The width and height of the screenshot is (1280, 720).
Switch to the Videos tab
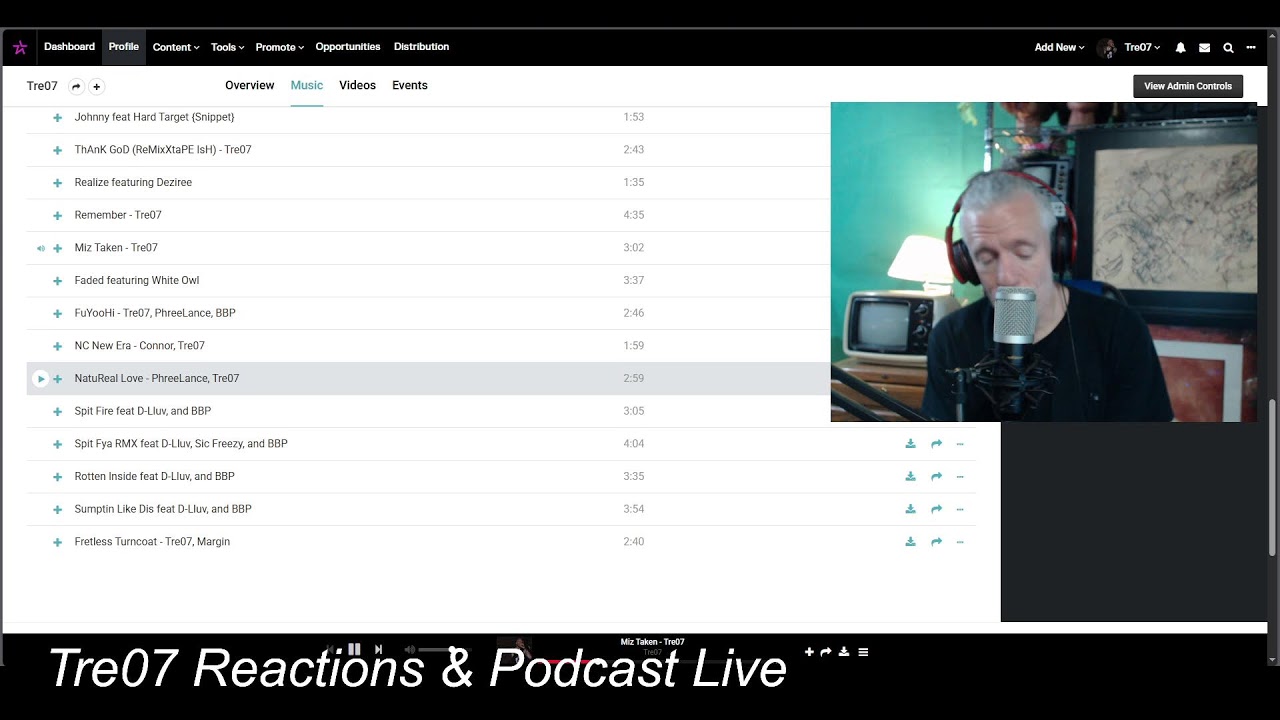pos(357,86)
